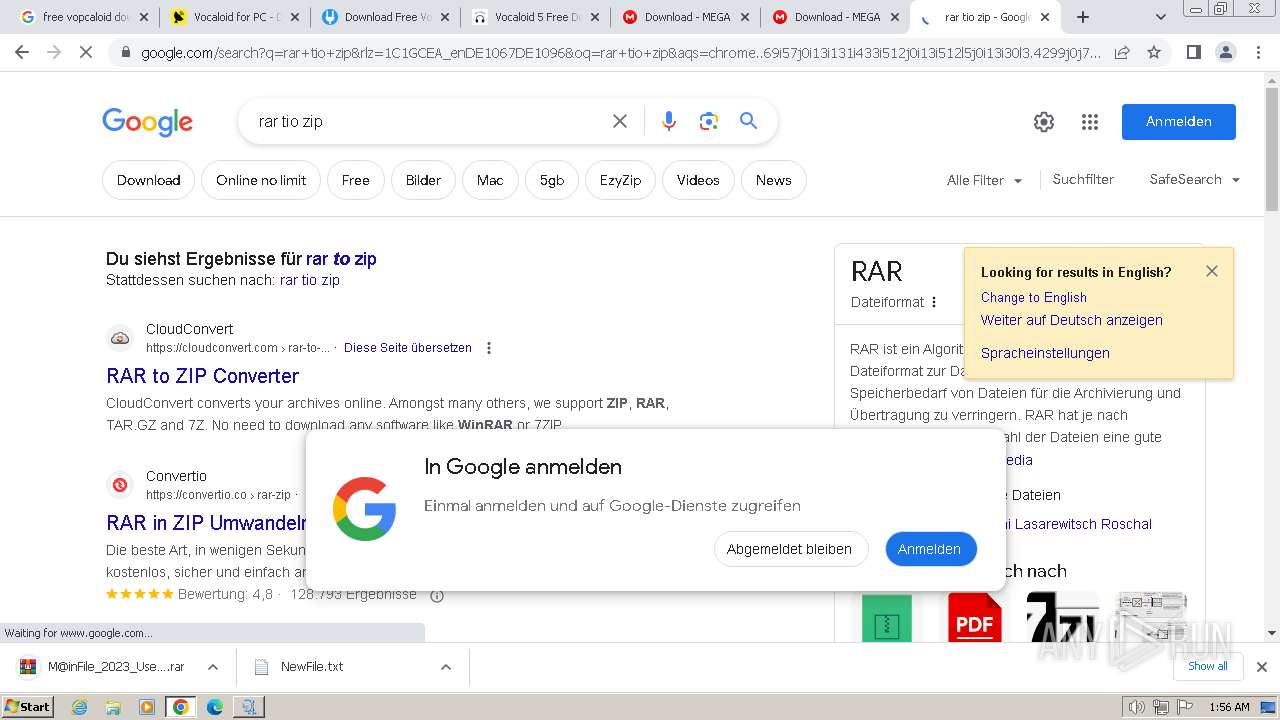The width and height of the screenshot is (1280, 720).
Task: Bookmark this page with the star icon
Action: [1154, 52]
